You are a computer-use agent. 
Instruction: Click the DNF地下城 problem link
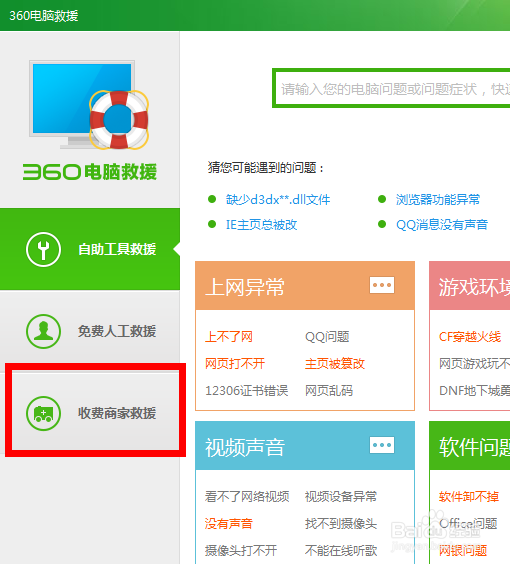point(474,391)
